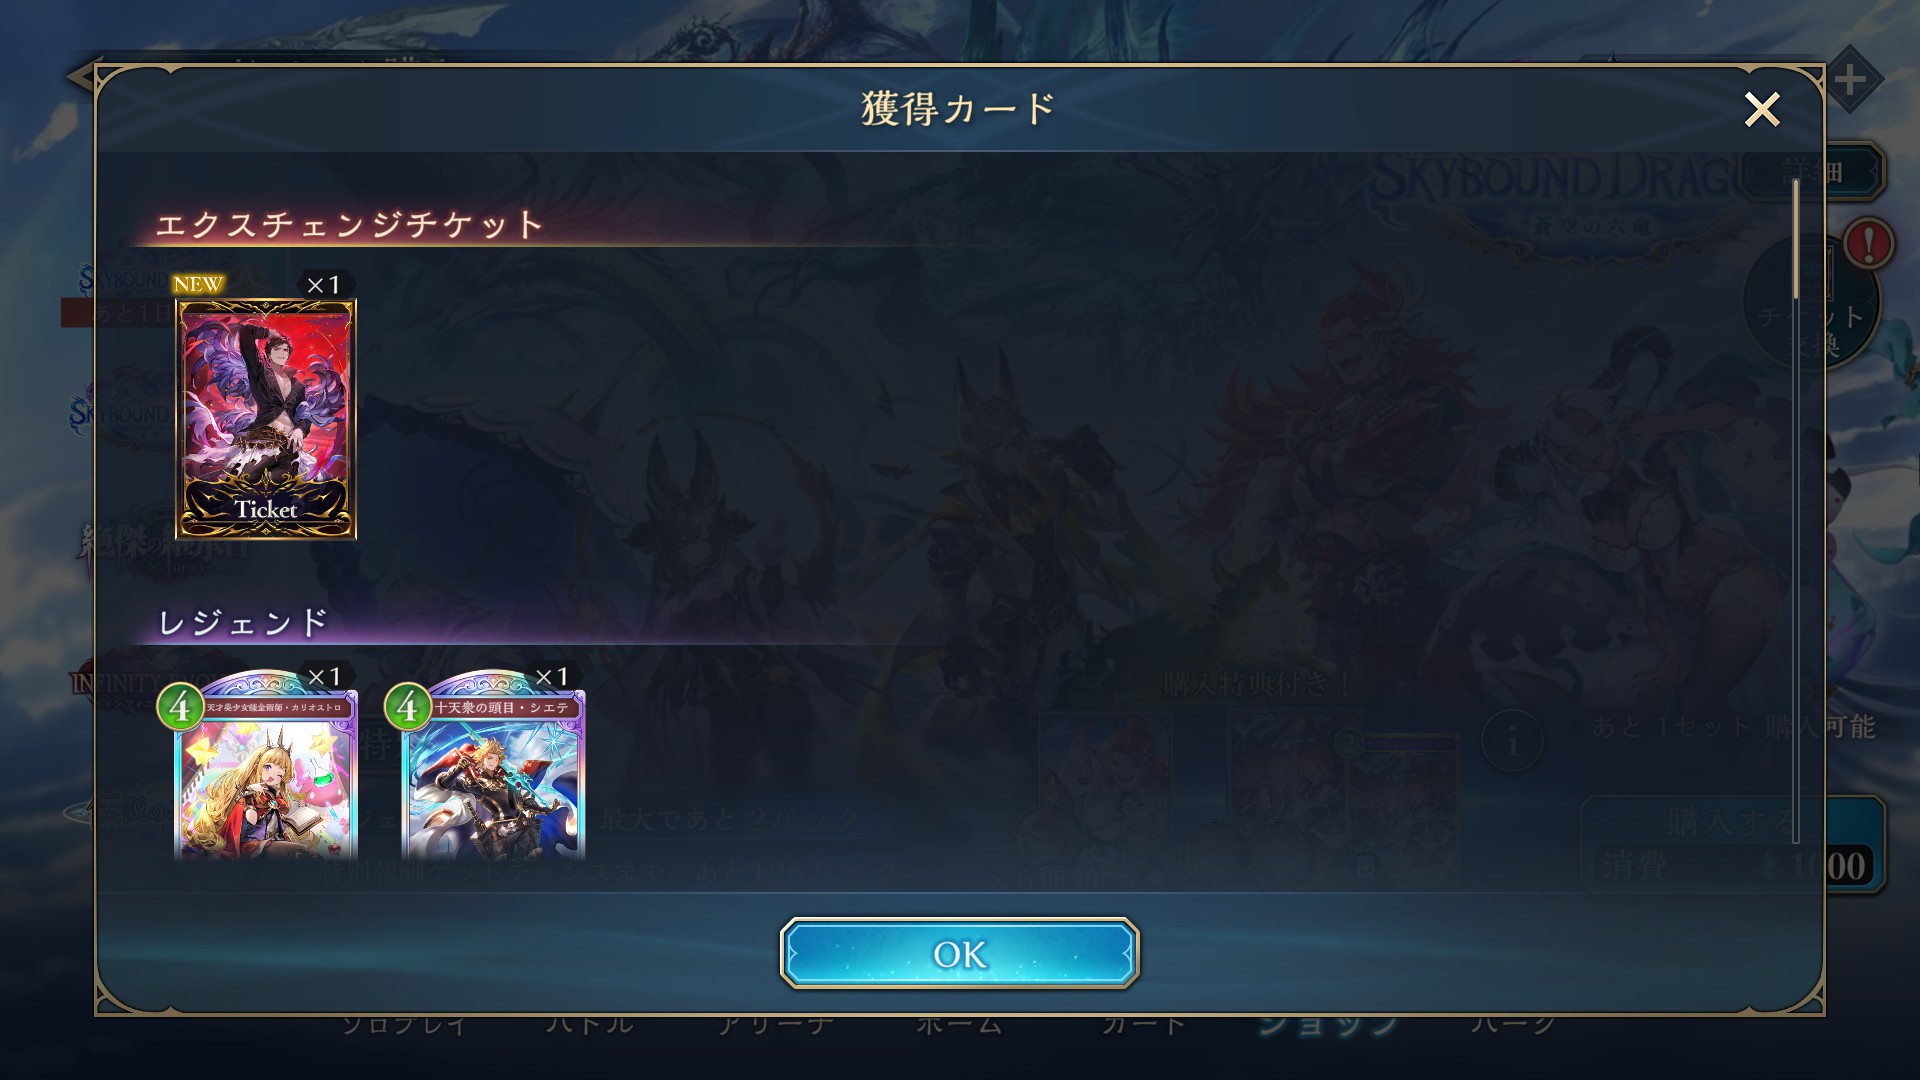Tap cost 4 gem on シエテ card

407,707
